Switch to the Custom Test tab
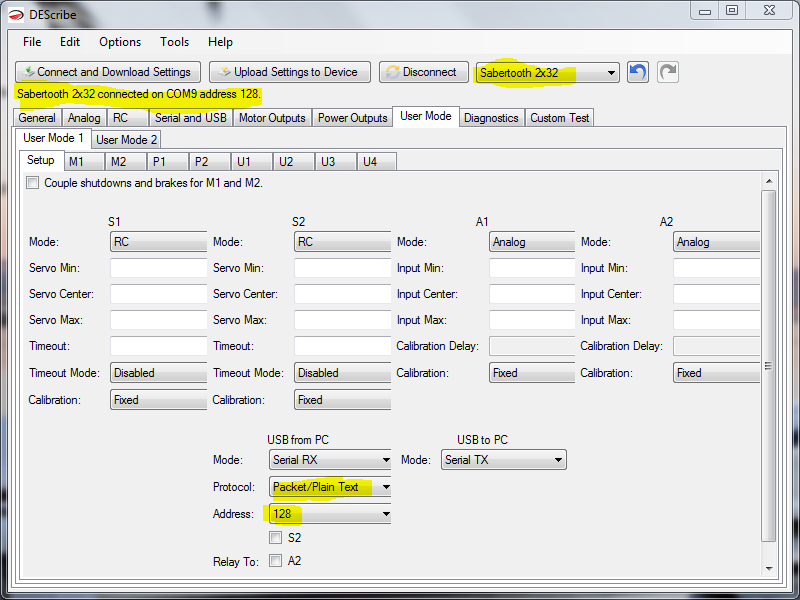 (x=559, y=118)
